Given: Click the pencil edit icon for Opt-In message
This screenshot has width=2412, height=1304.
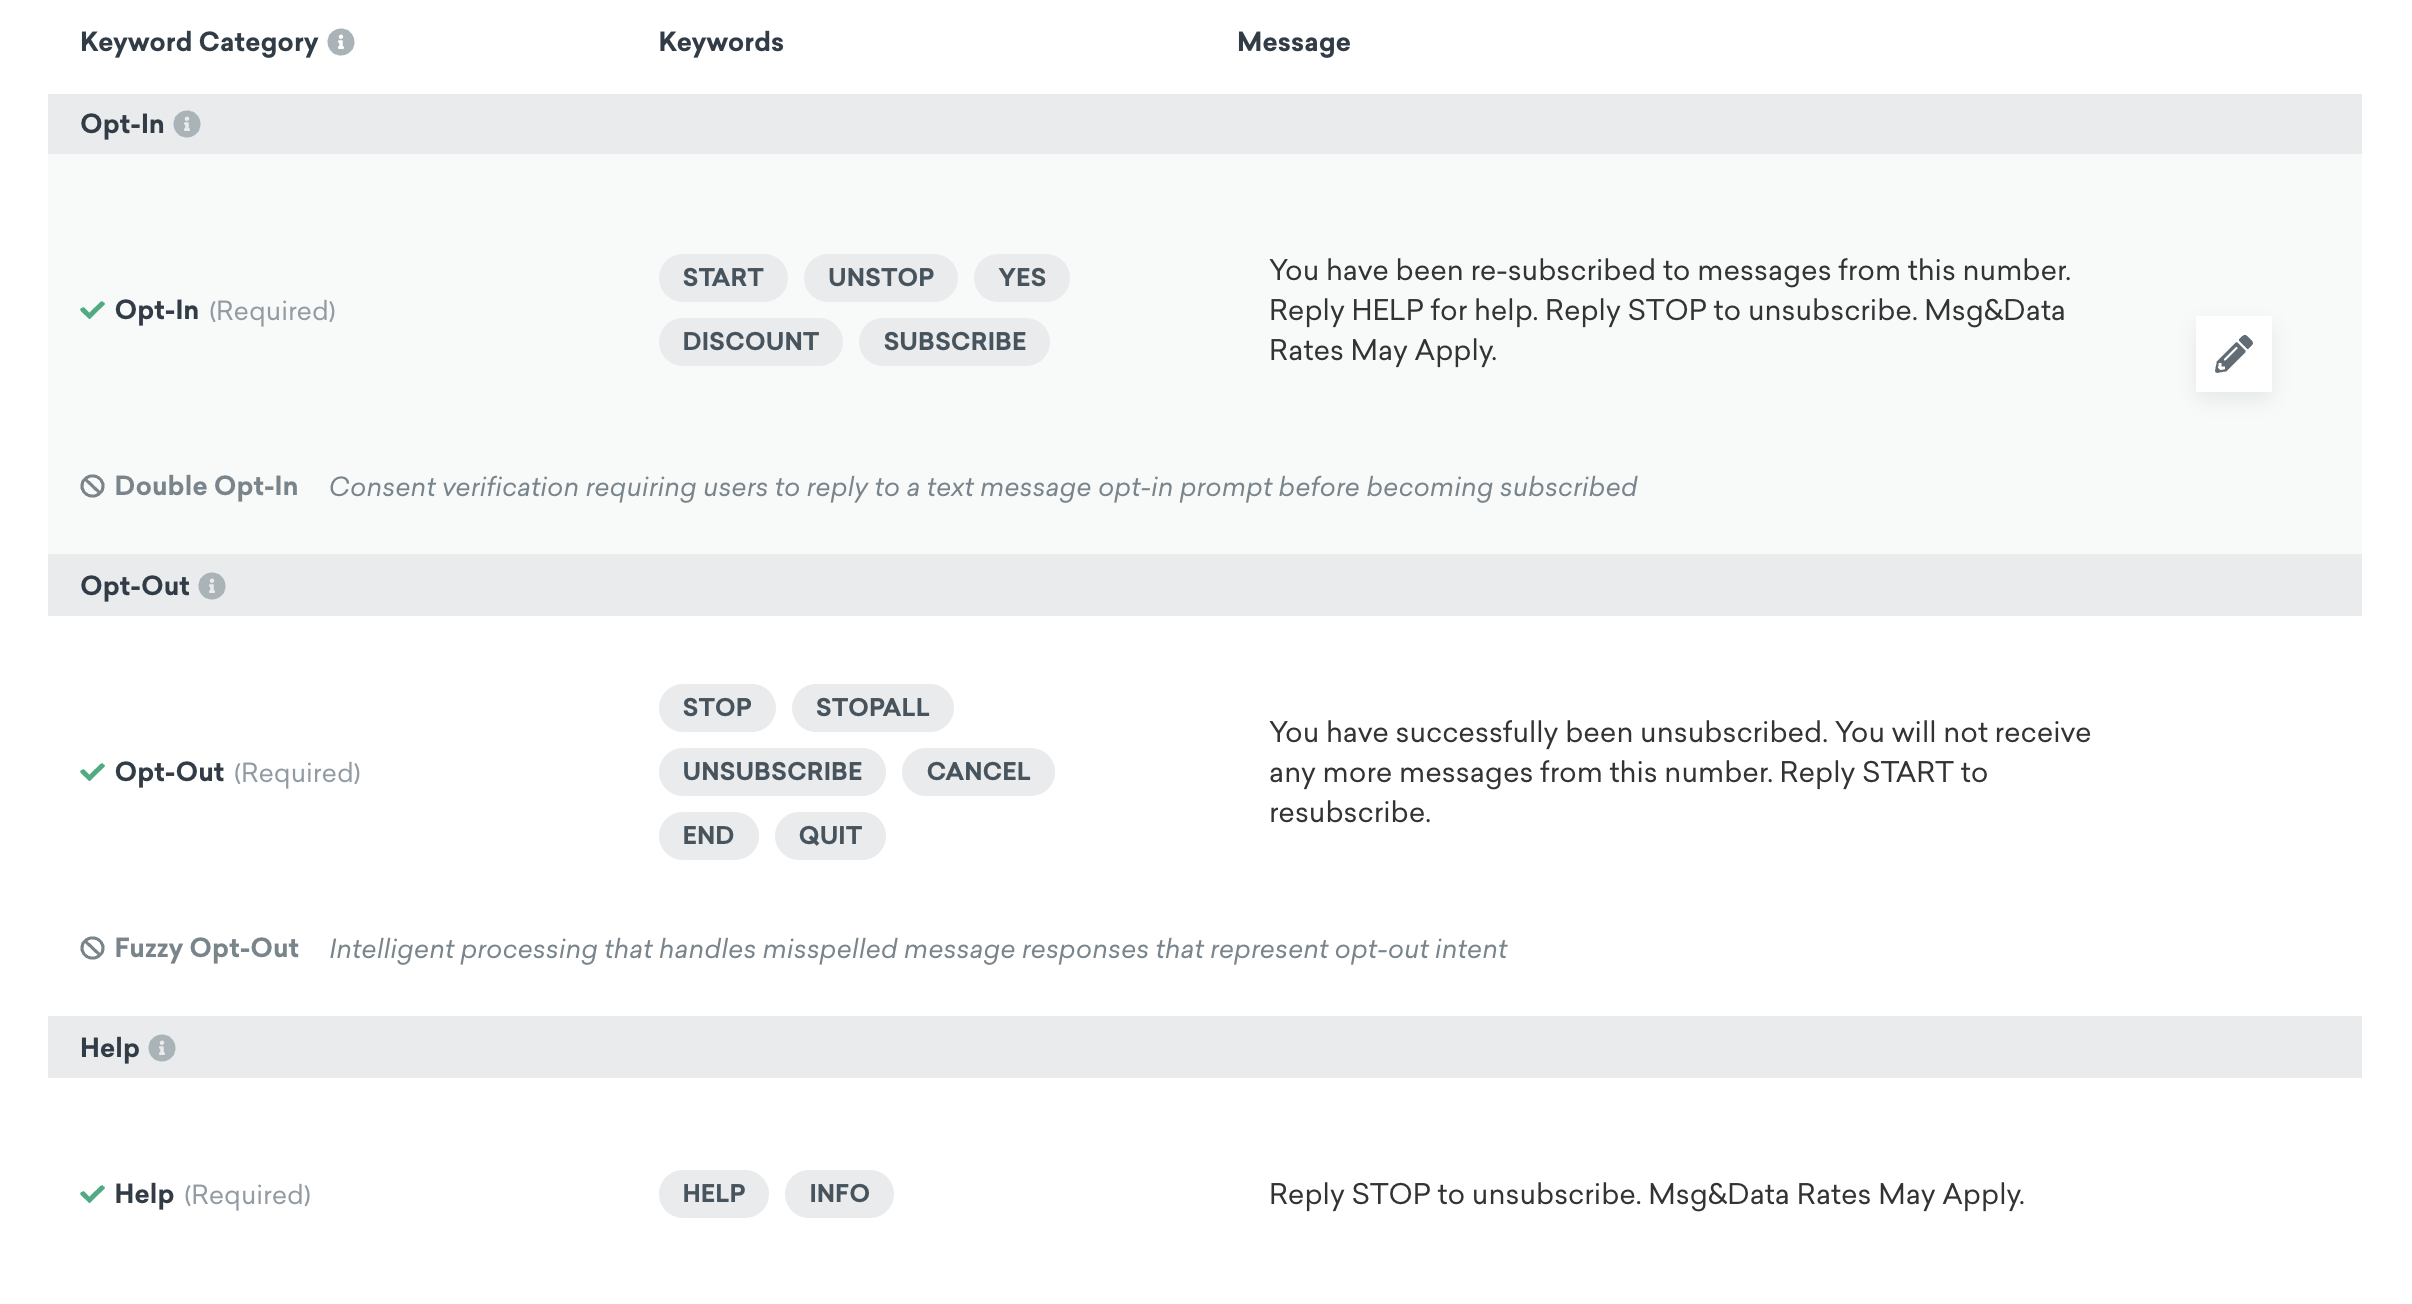Looking at the screenshot, I should (x=2233, y=354).
